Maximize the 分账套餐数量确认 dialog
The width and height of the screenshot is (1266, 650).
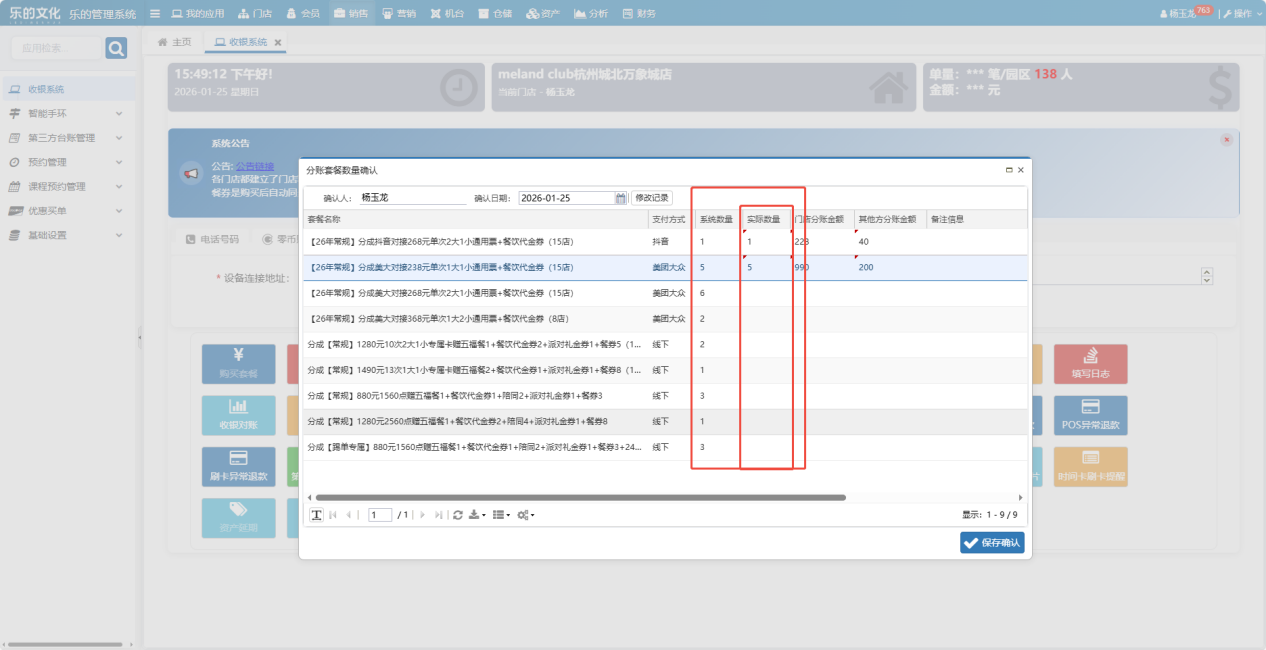pos(1008,170)
